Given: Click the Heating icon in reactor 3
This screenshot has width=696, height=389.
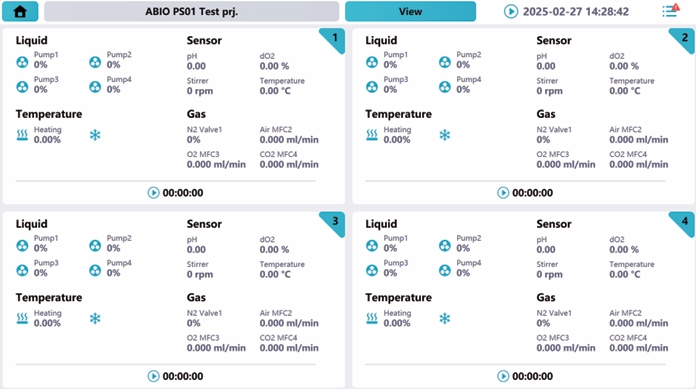Looking at the screenshot, I should (22, 318).
